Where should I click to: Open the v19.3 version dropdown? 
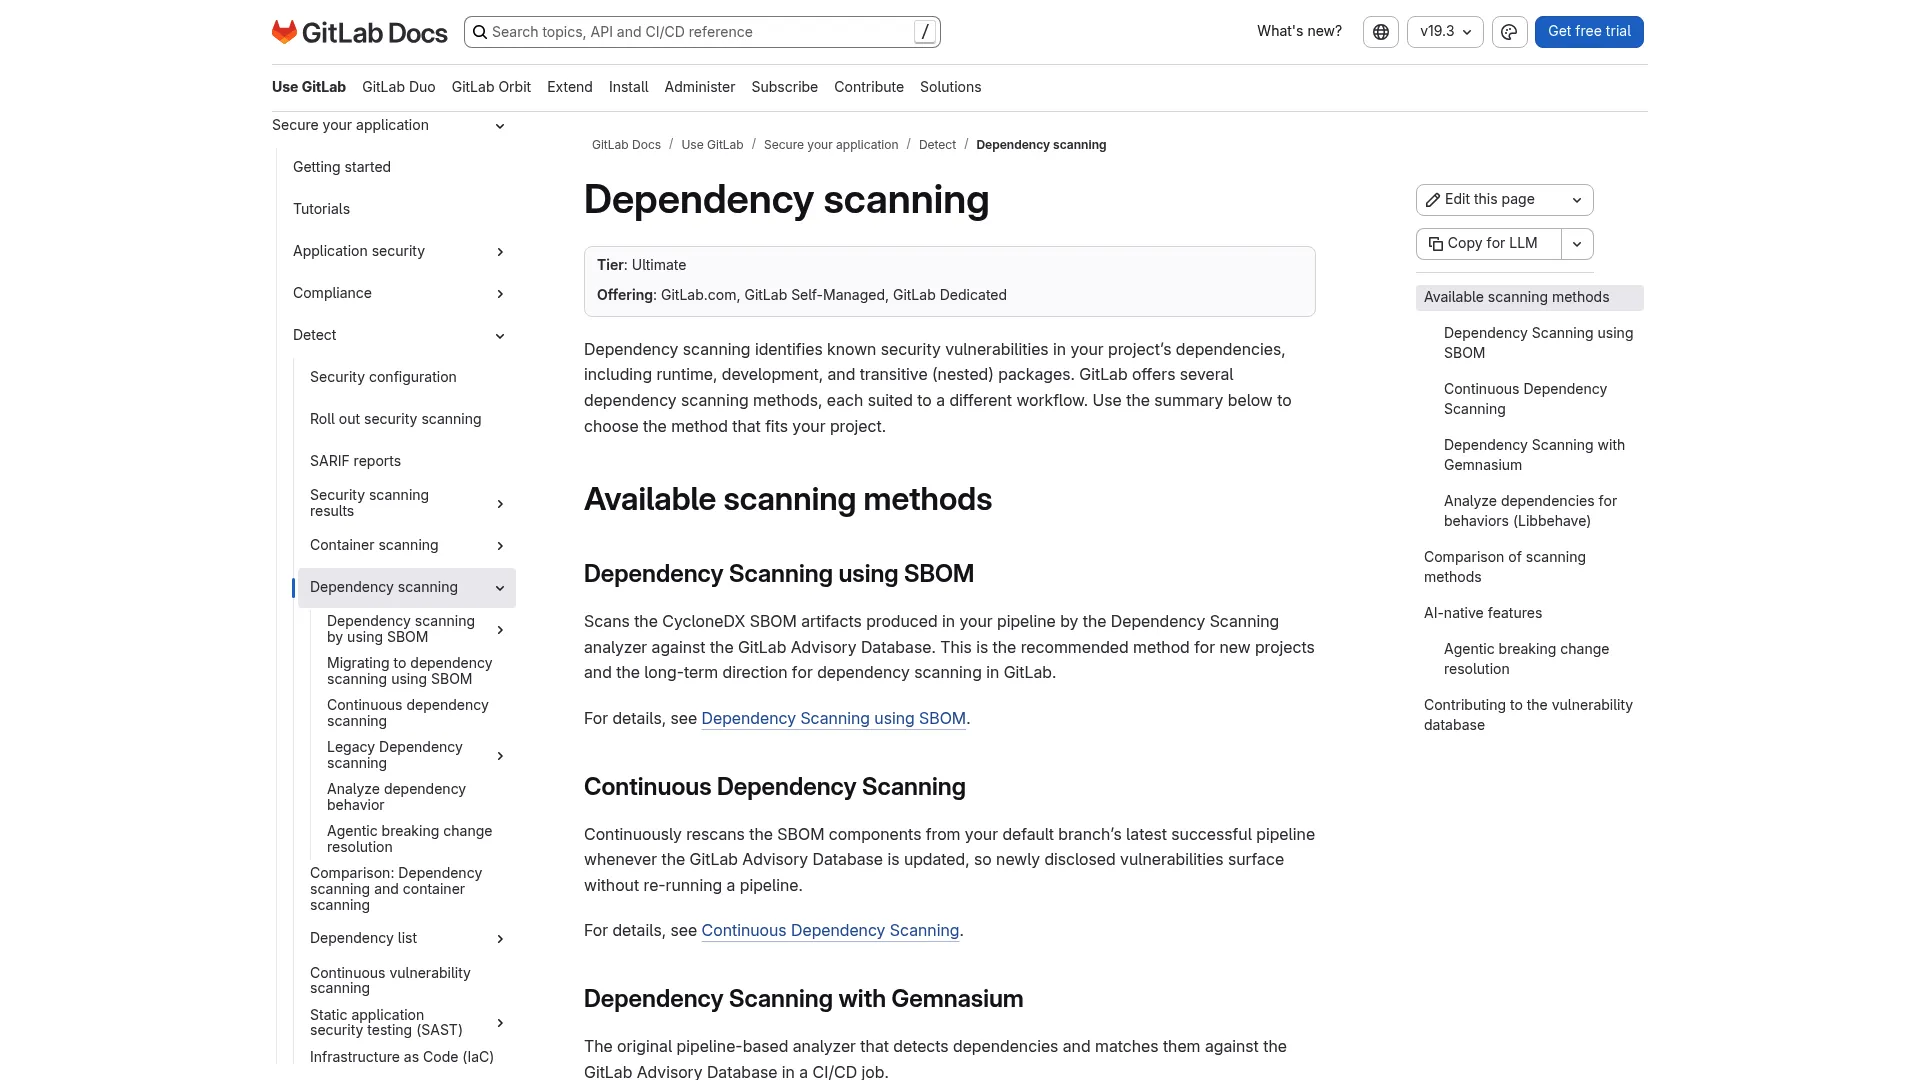(x=1445, y=32)
